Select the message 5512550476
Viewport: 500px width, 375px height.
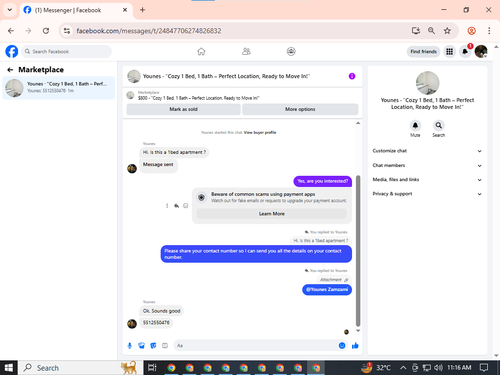click(156, 323)
